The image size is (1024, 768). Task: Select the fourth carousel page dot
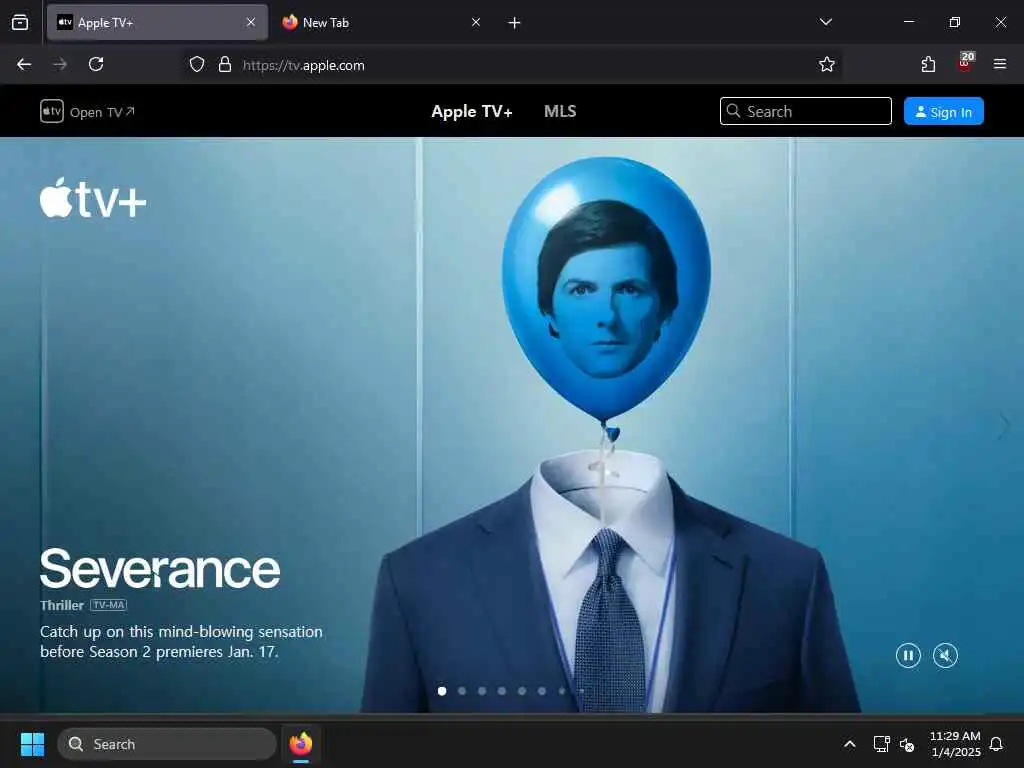point(502,691)
